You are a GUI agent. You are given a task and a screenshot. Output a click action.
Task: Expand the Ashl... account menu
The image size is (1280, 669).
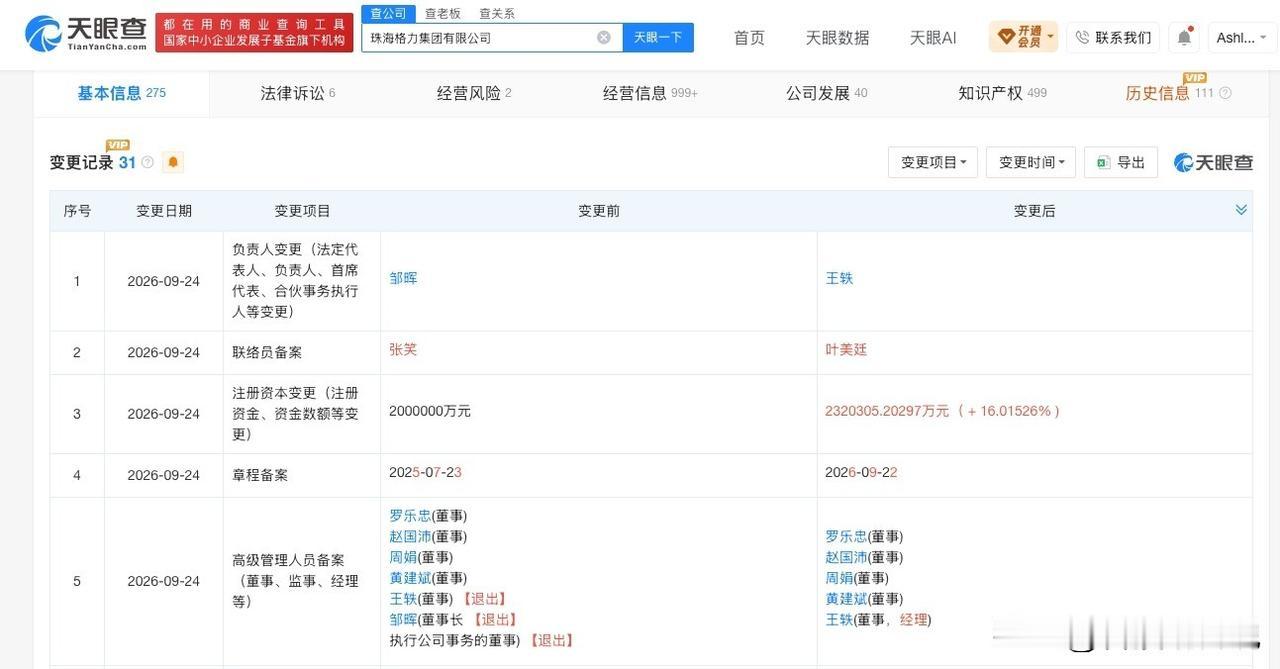click(1242, 38)
